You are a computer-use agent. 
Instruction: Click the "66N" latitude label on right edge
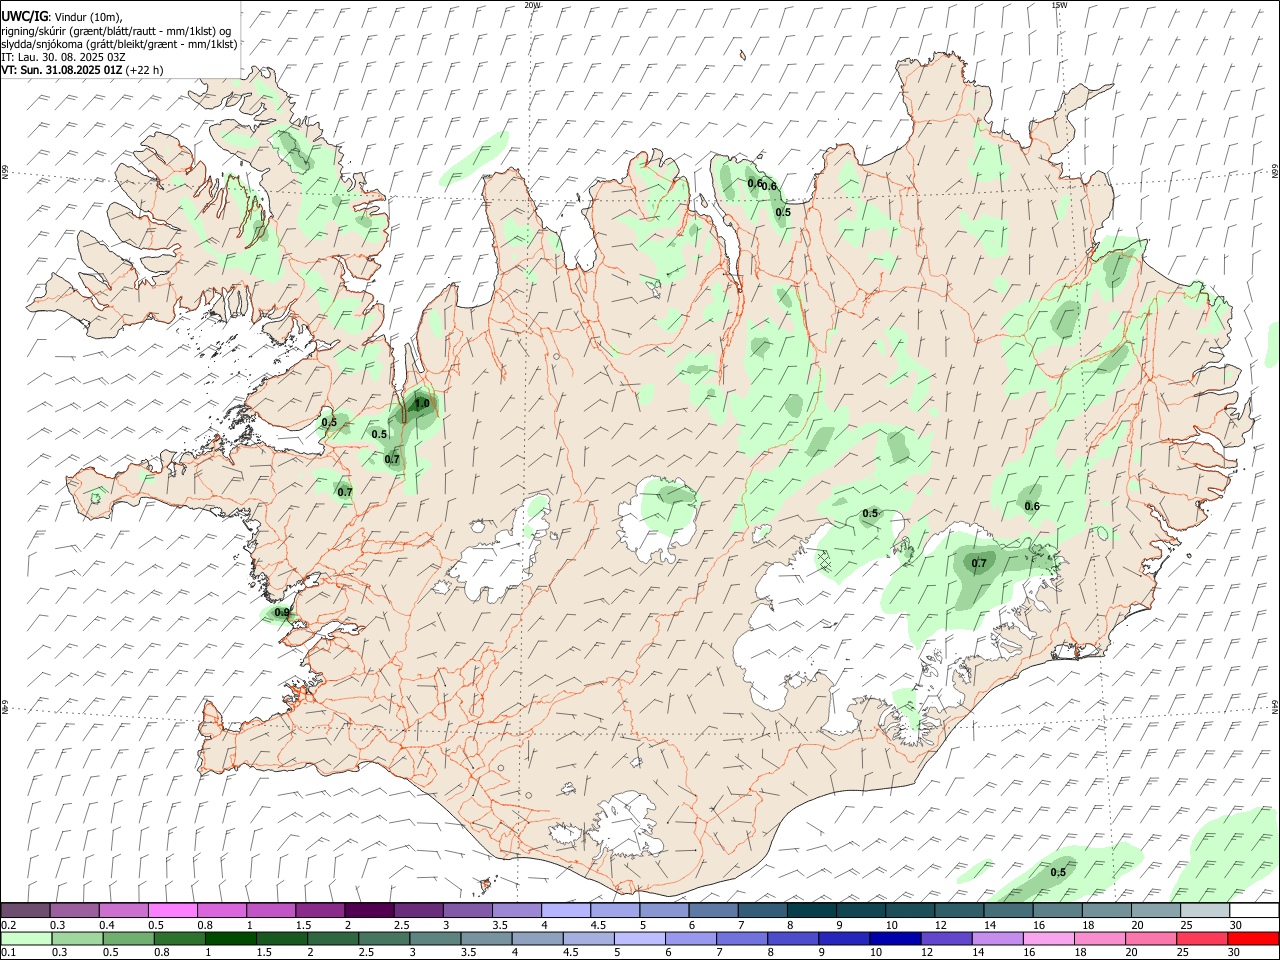(1275, 172)
